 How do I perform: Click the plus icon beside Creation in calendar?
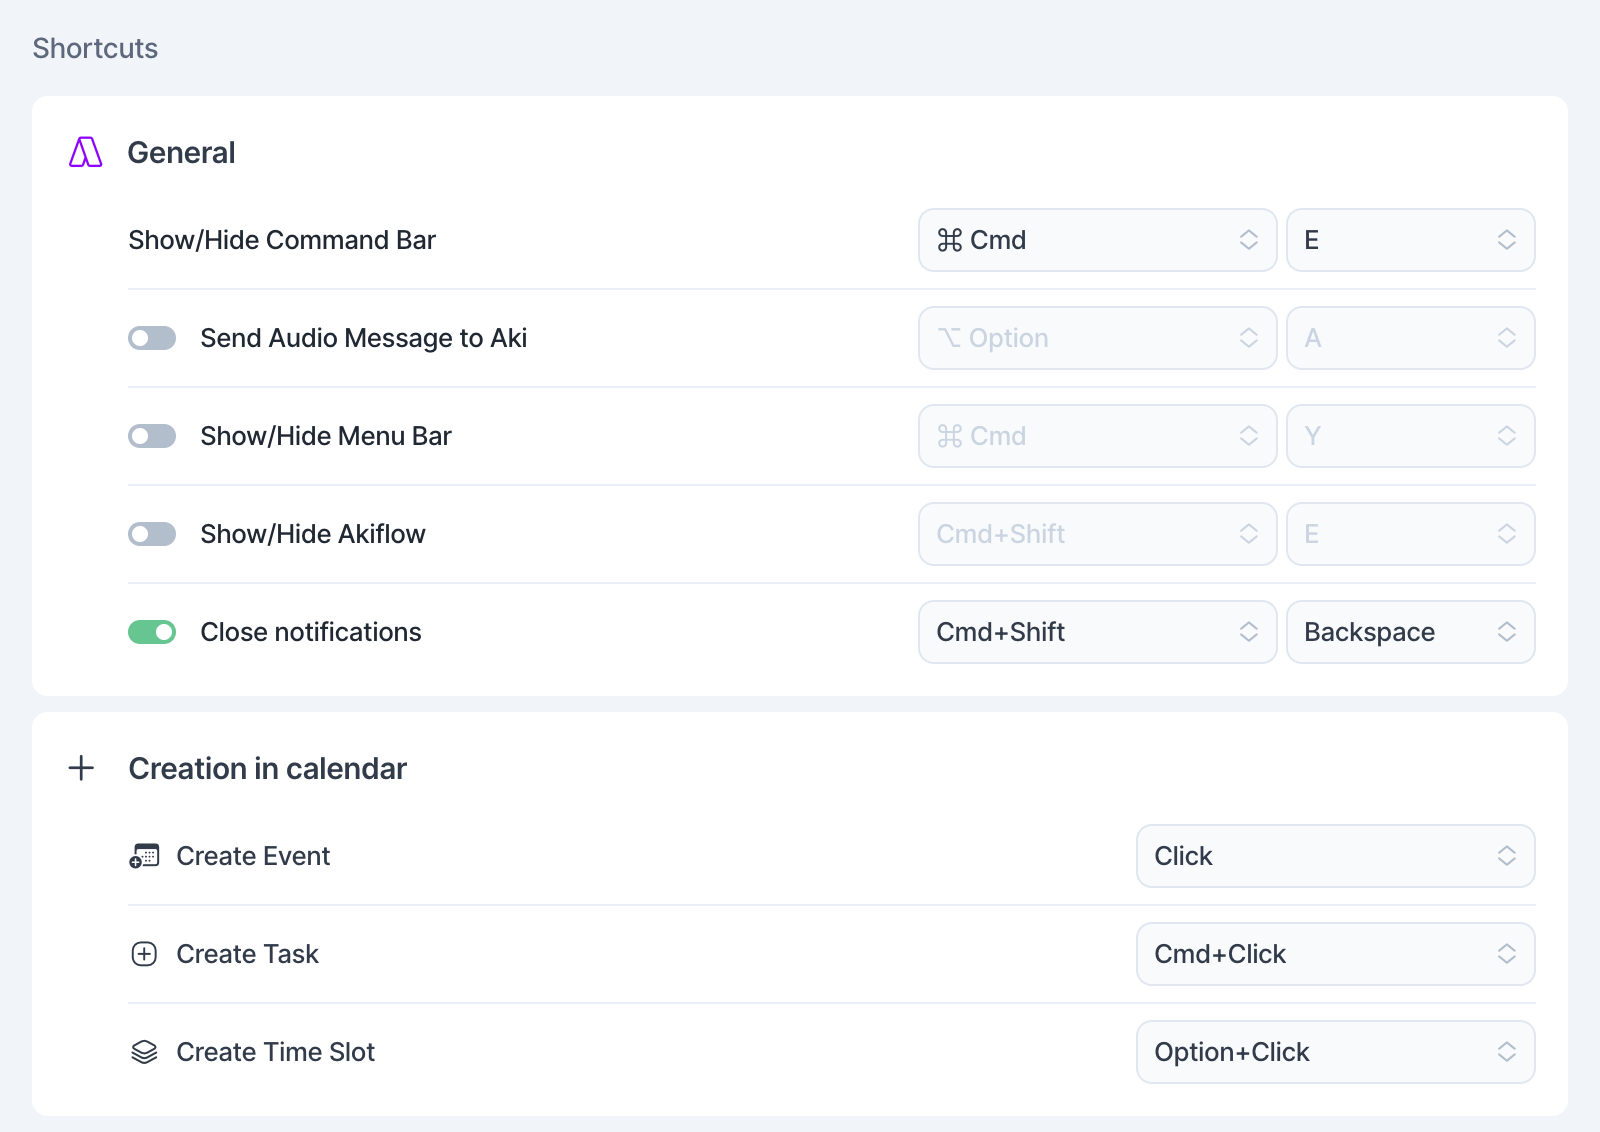pyautogui.click(x=81, y=768)
